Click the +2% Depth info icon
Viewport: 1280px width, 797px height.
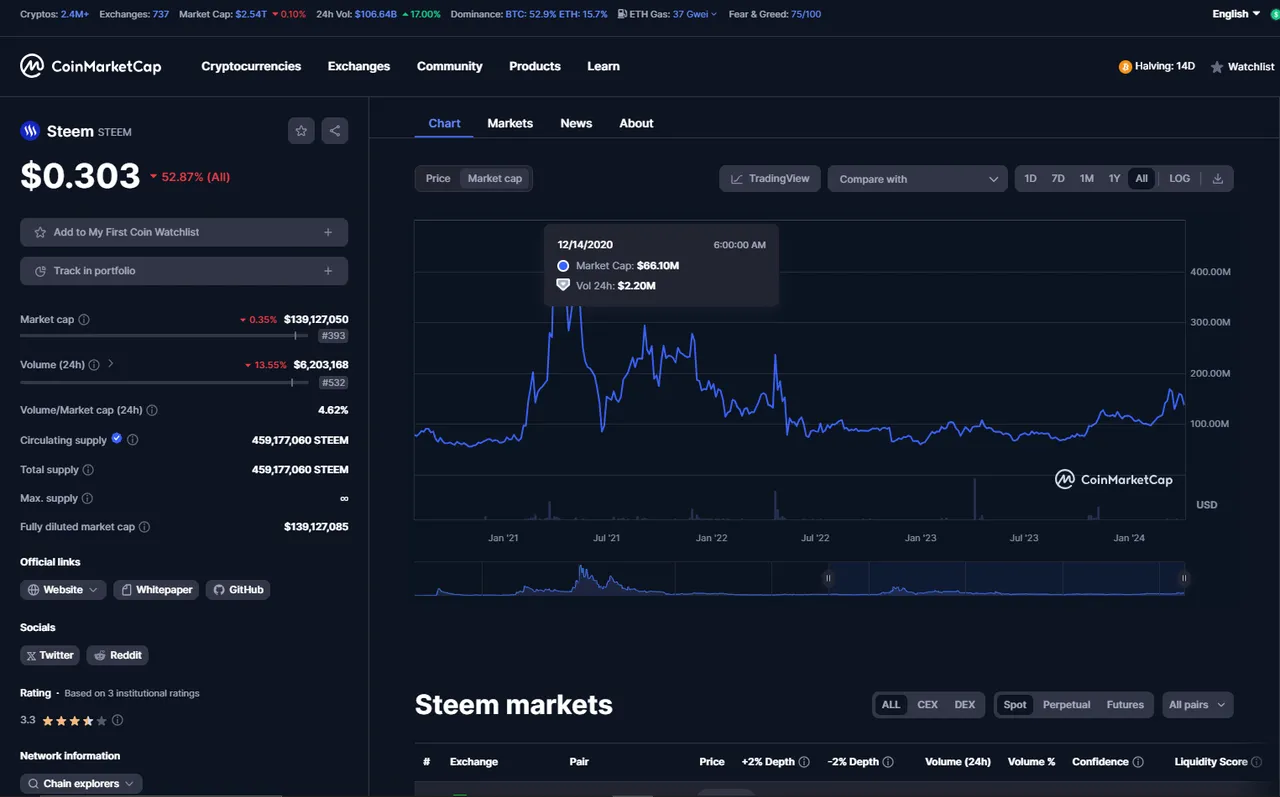tap(804, 762)
